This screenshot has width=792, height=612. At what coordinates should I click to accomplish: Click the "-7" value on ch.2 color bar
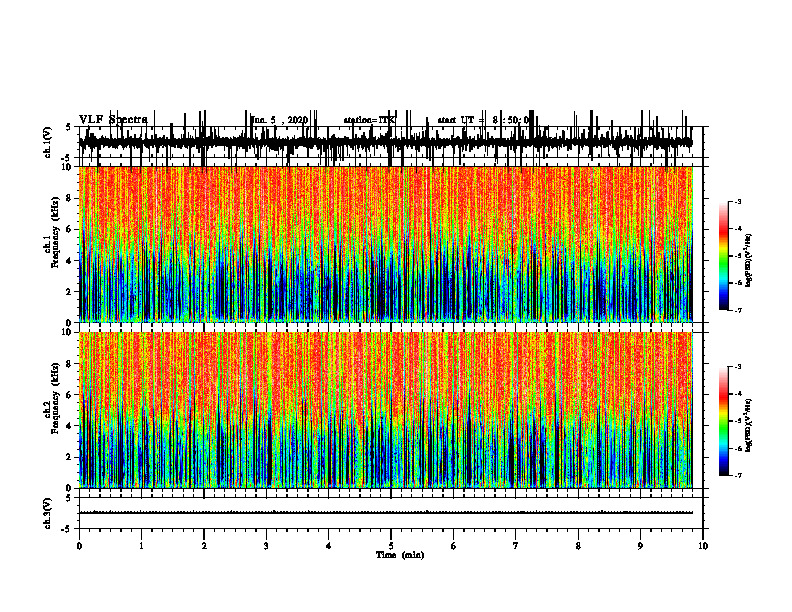pos(737,475)
